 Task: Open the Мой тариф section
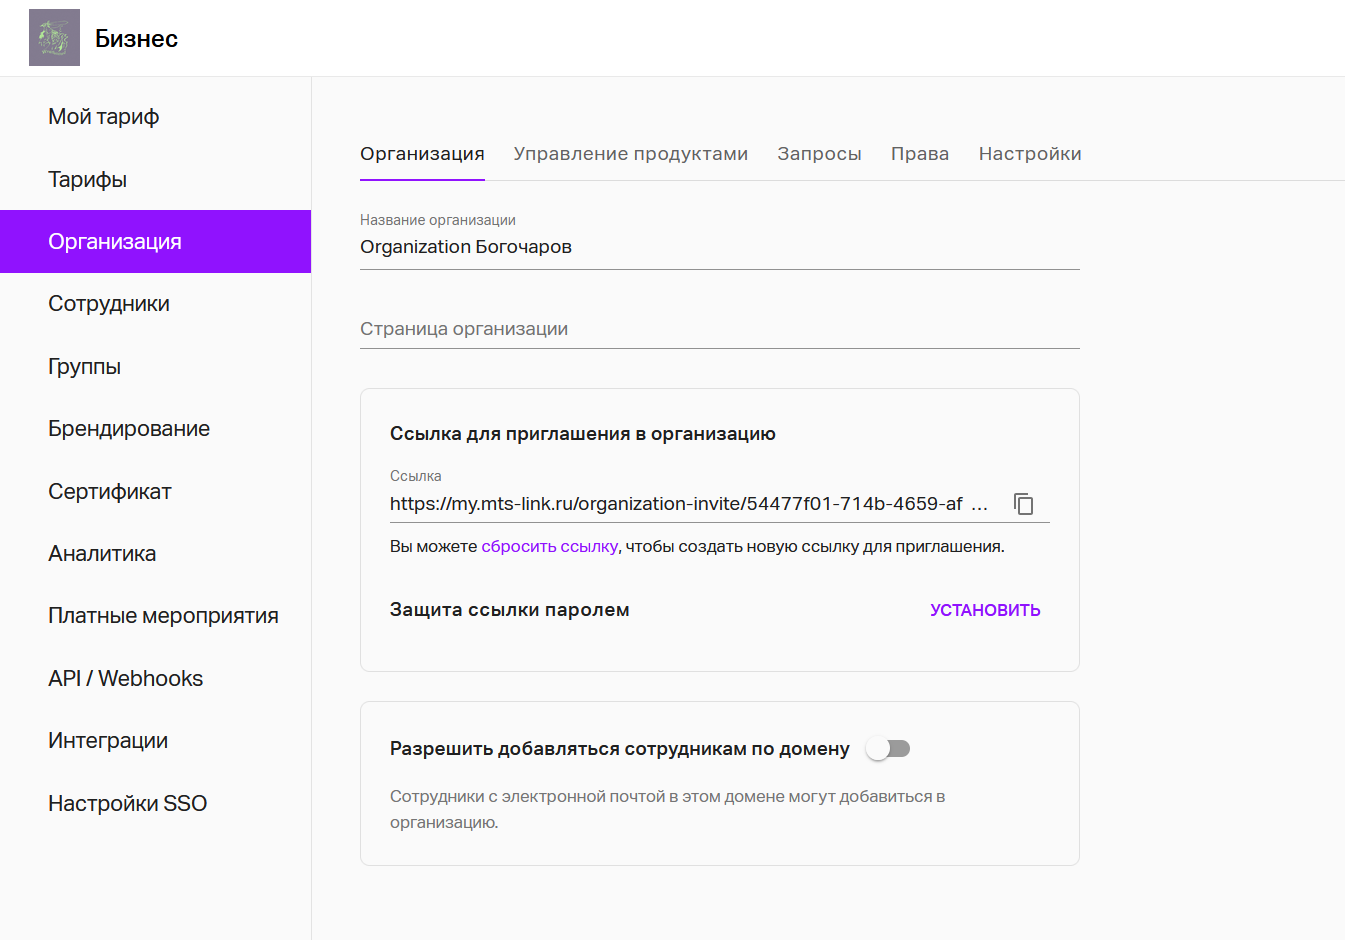155,117
